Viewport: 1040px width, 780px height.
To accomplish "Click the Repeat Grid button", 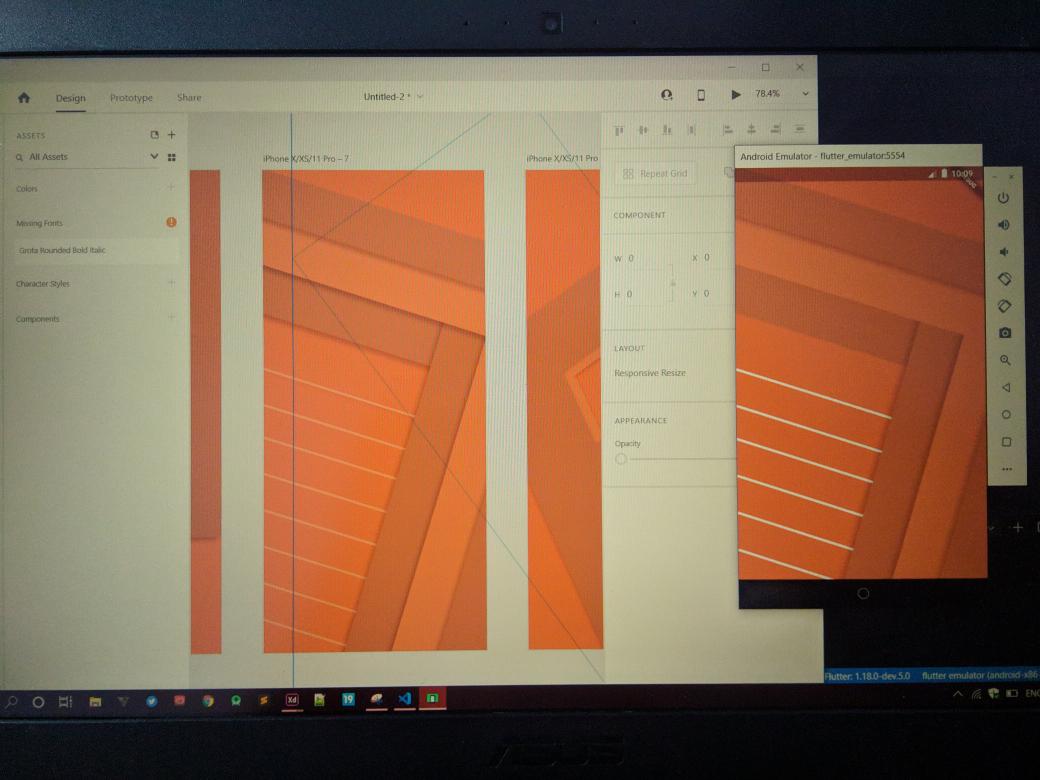I will pyautogui.click(x=655, y=174).
